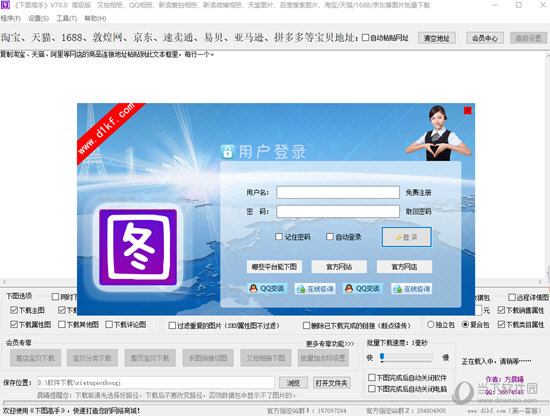The width and height of the screenshot is (550, 416).
Task: Click the 免费注册 link
Action: (418, 192)
